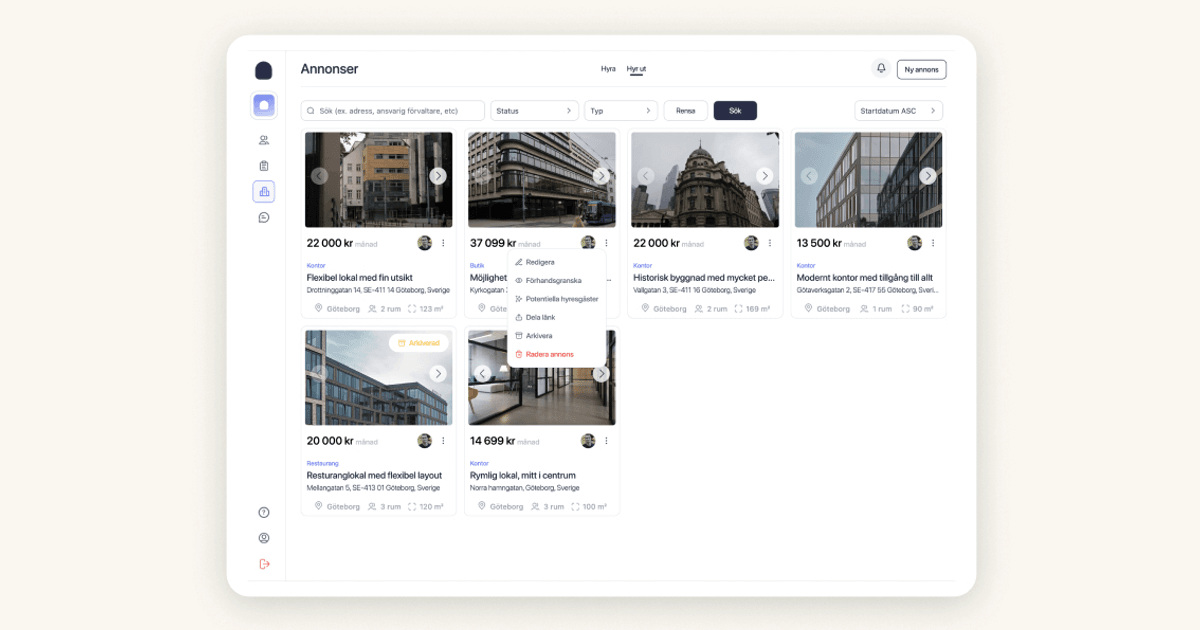Choose Radera annons in the menu
Viewport: 1200px width, 630px height.
(549, 354)
